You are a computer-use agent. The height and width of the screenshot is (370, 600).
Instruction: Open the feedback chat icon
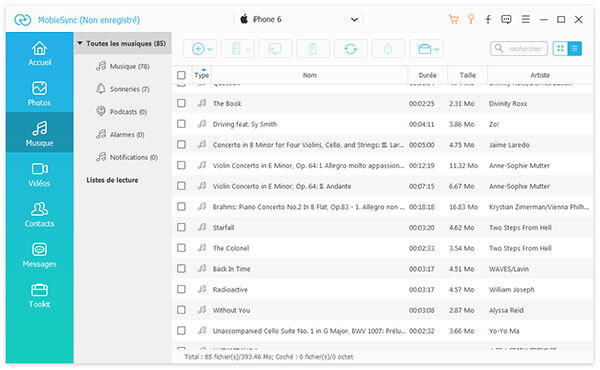(506, 19)
